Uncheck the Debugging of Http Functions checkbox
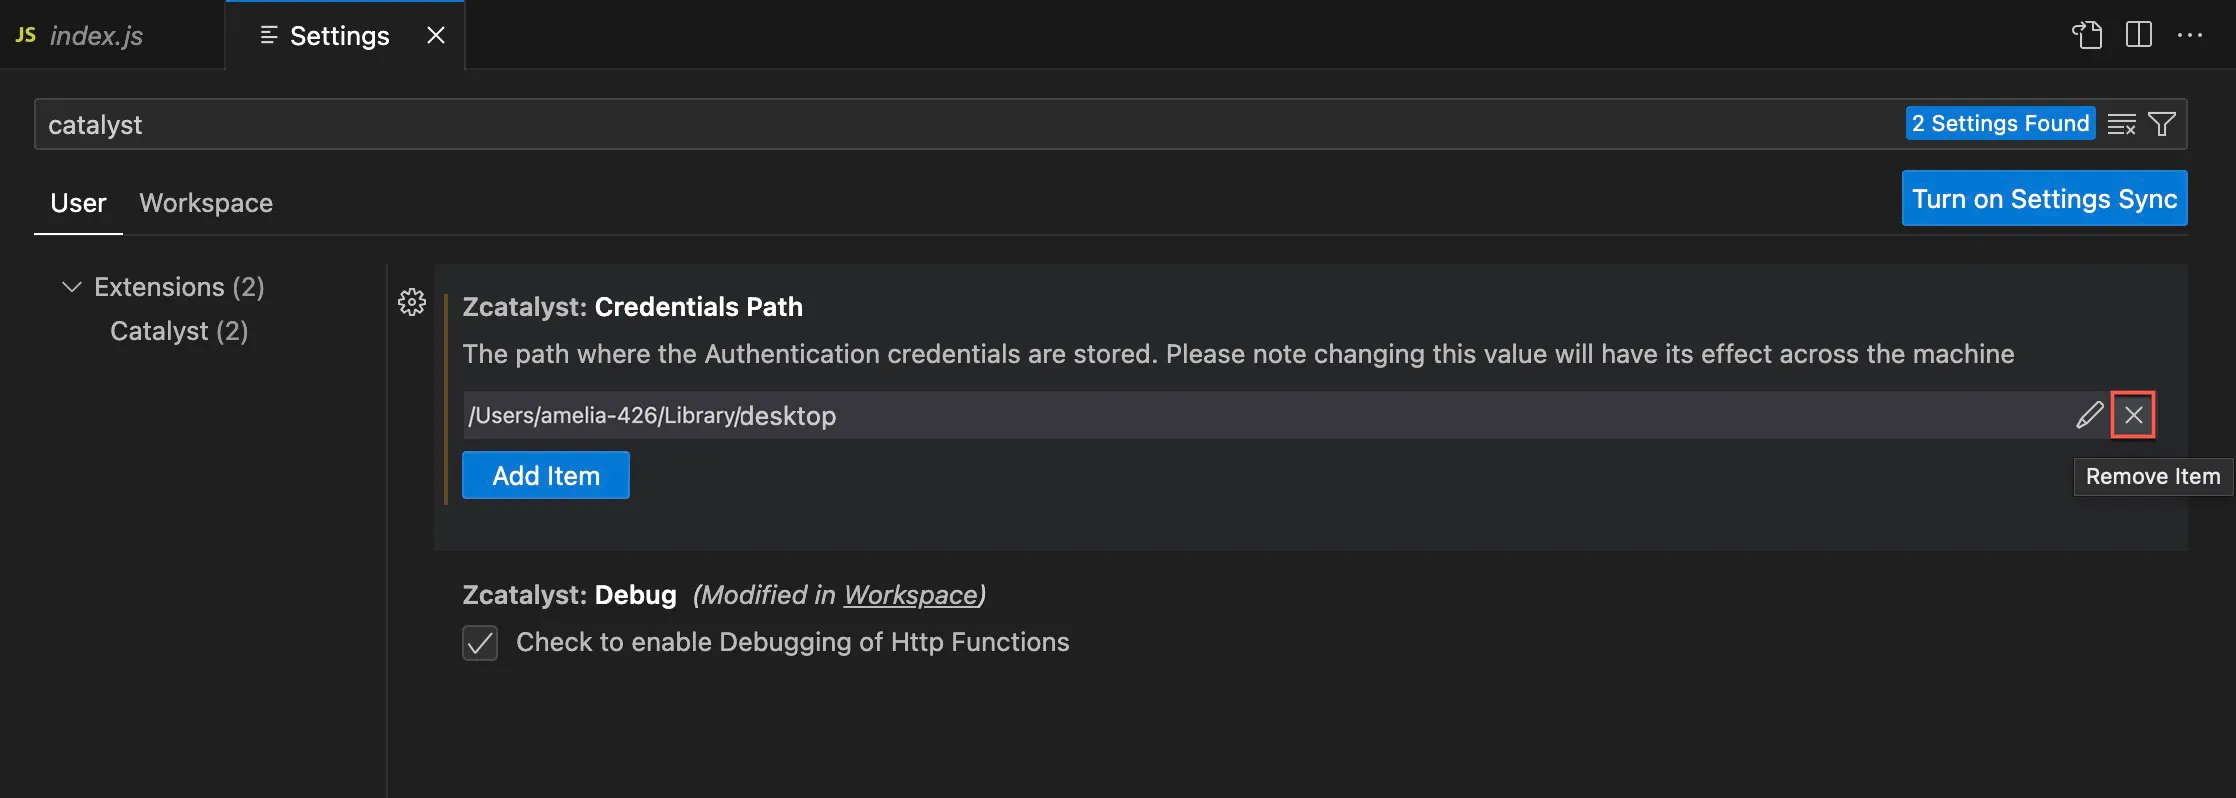 pos(480,642)
